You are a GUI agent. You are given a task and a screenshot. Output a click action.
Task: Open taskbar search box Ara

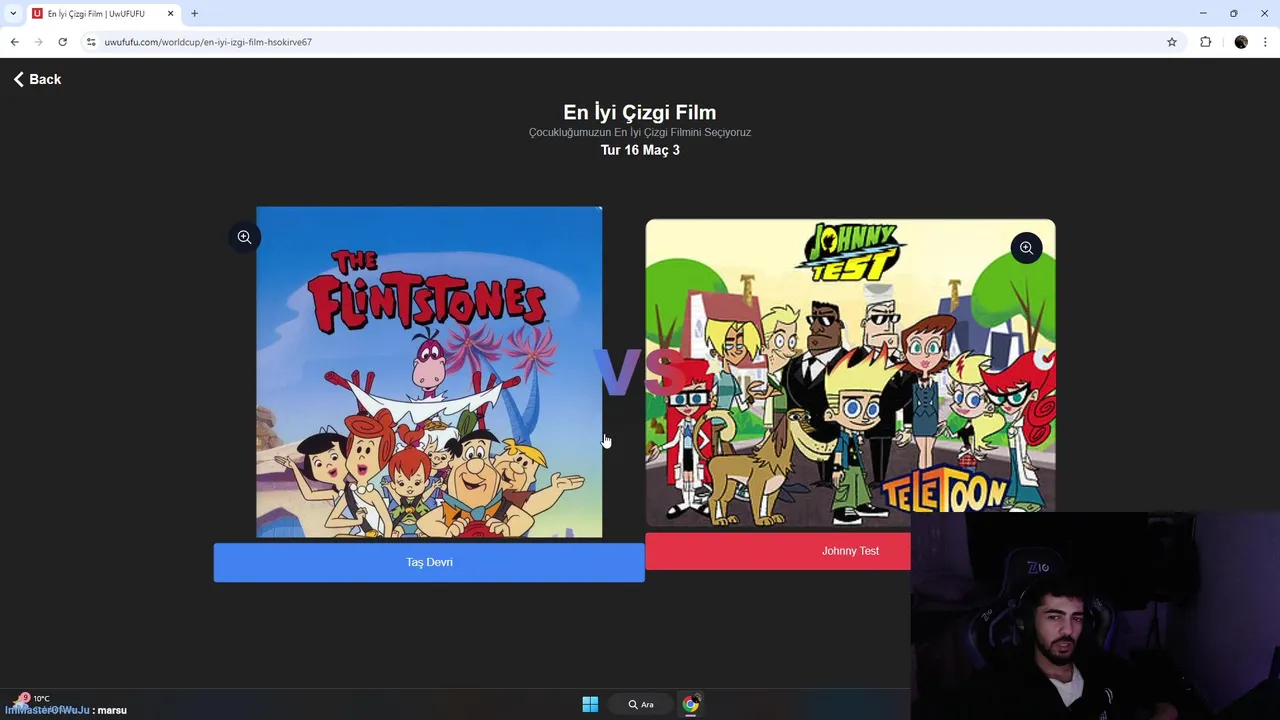pyautogui.click(x=641, y=704)
